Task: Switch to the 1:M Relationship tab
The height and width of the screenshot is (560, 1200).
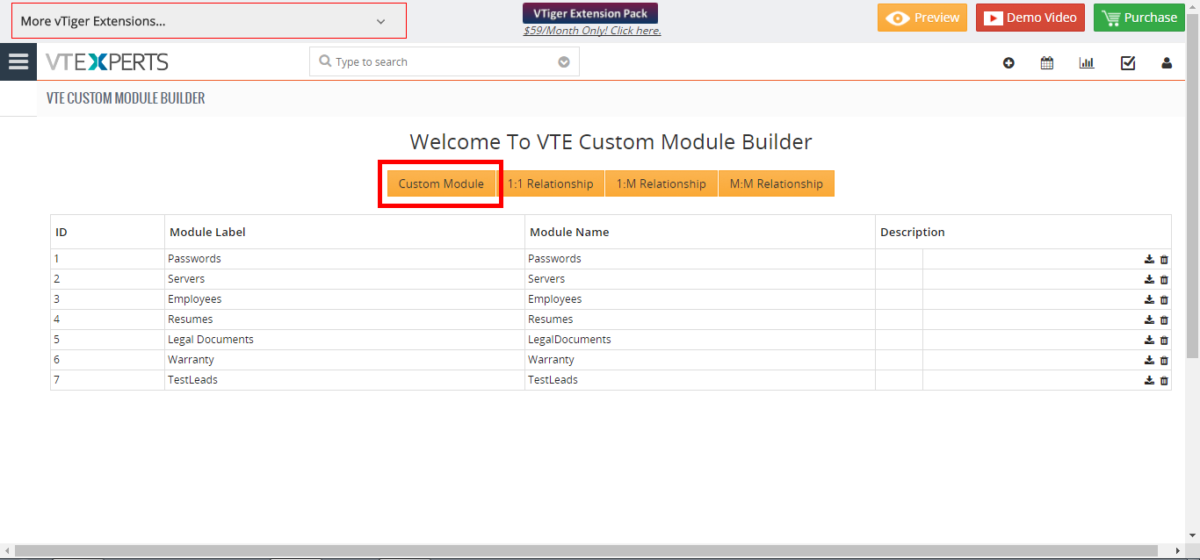Action: (661, 184)
